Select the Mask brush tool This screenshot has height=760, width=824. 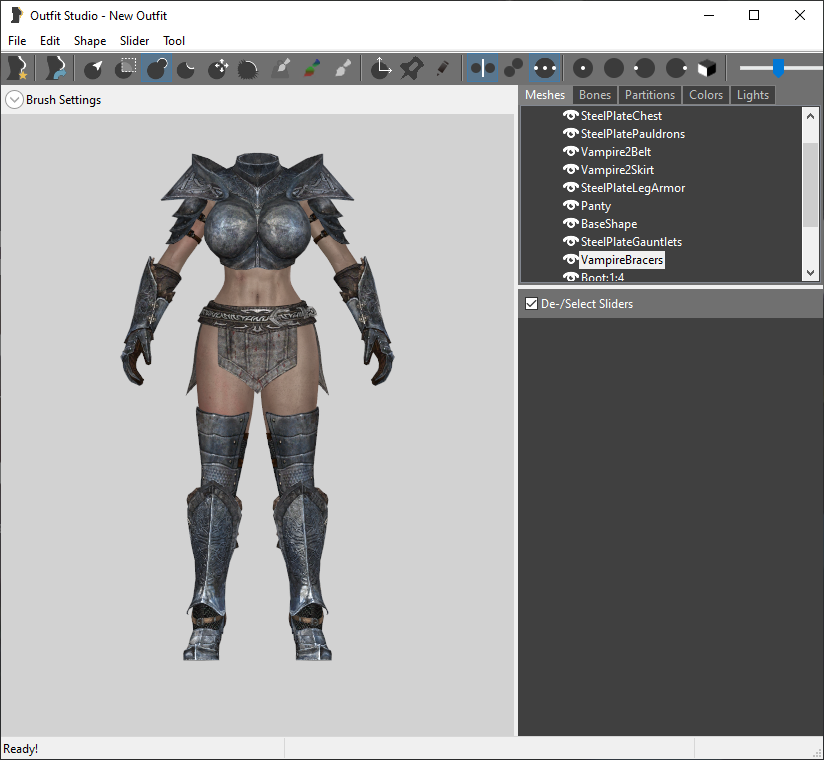coord(125,68)
